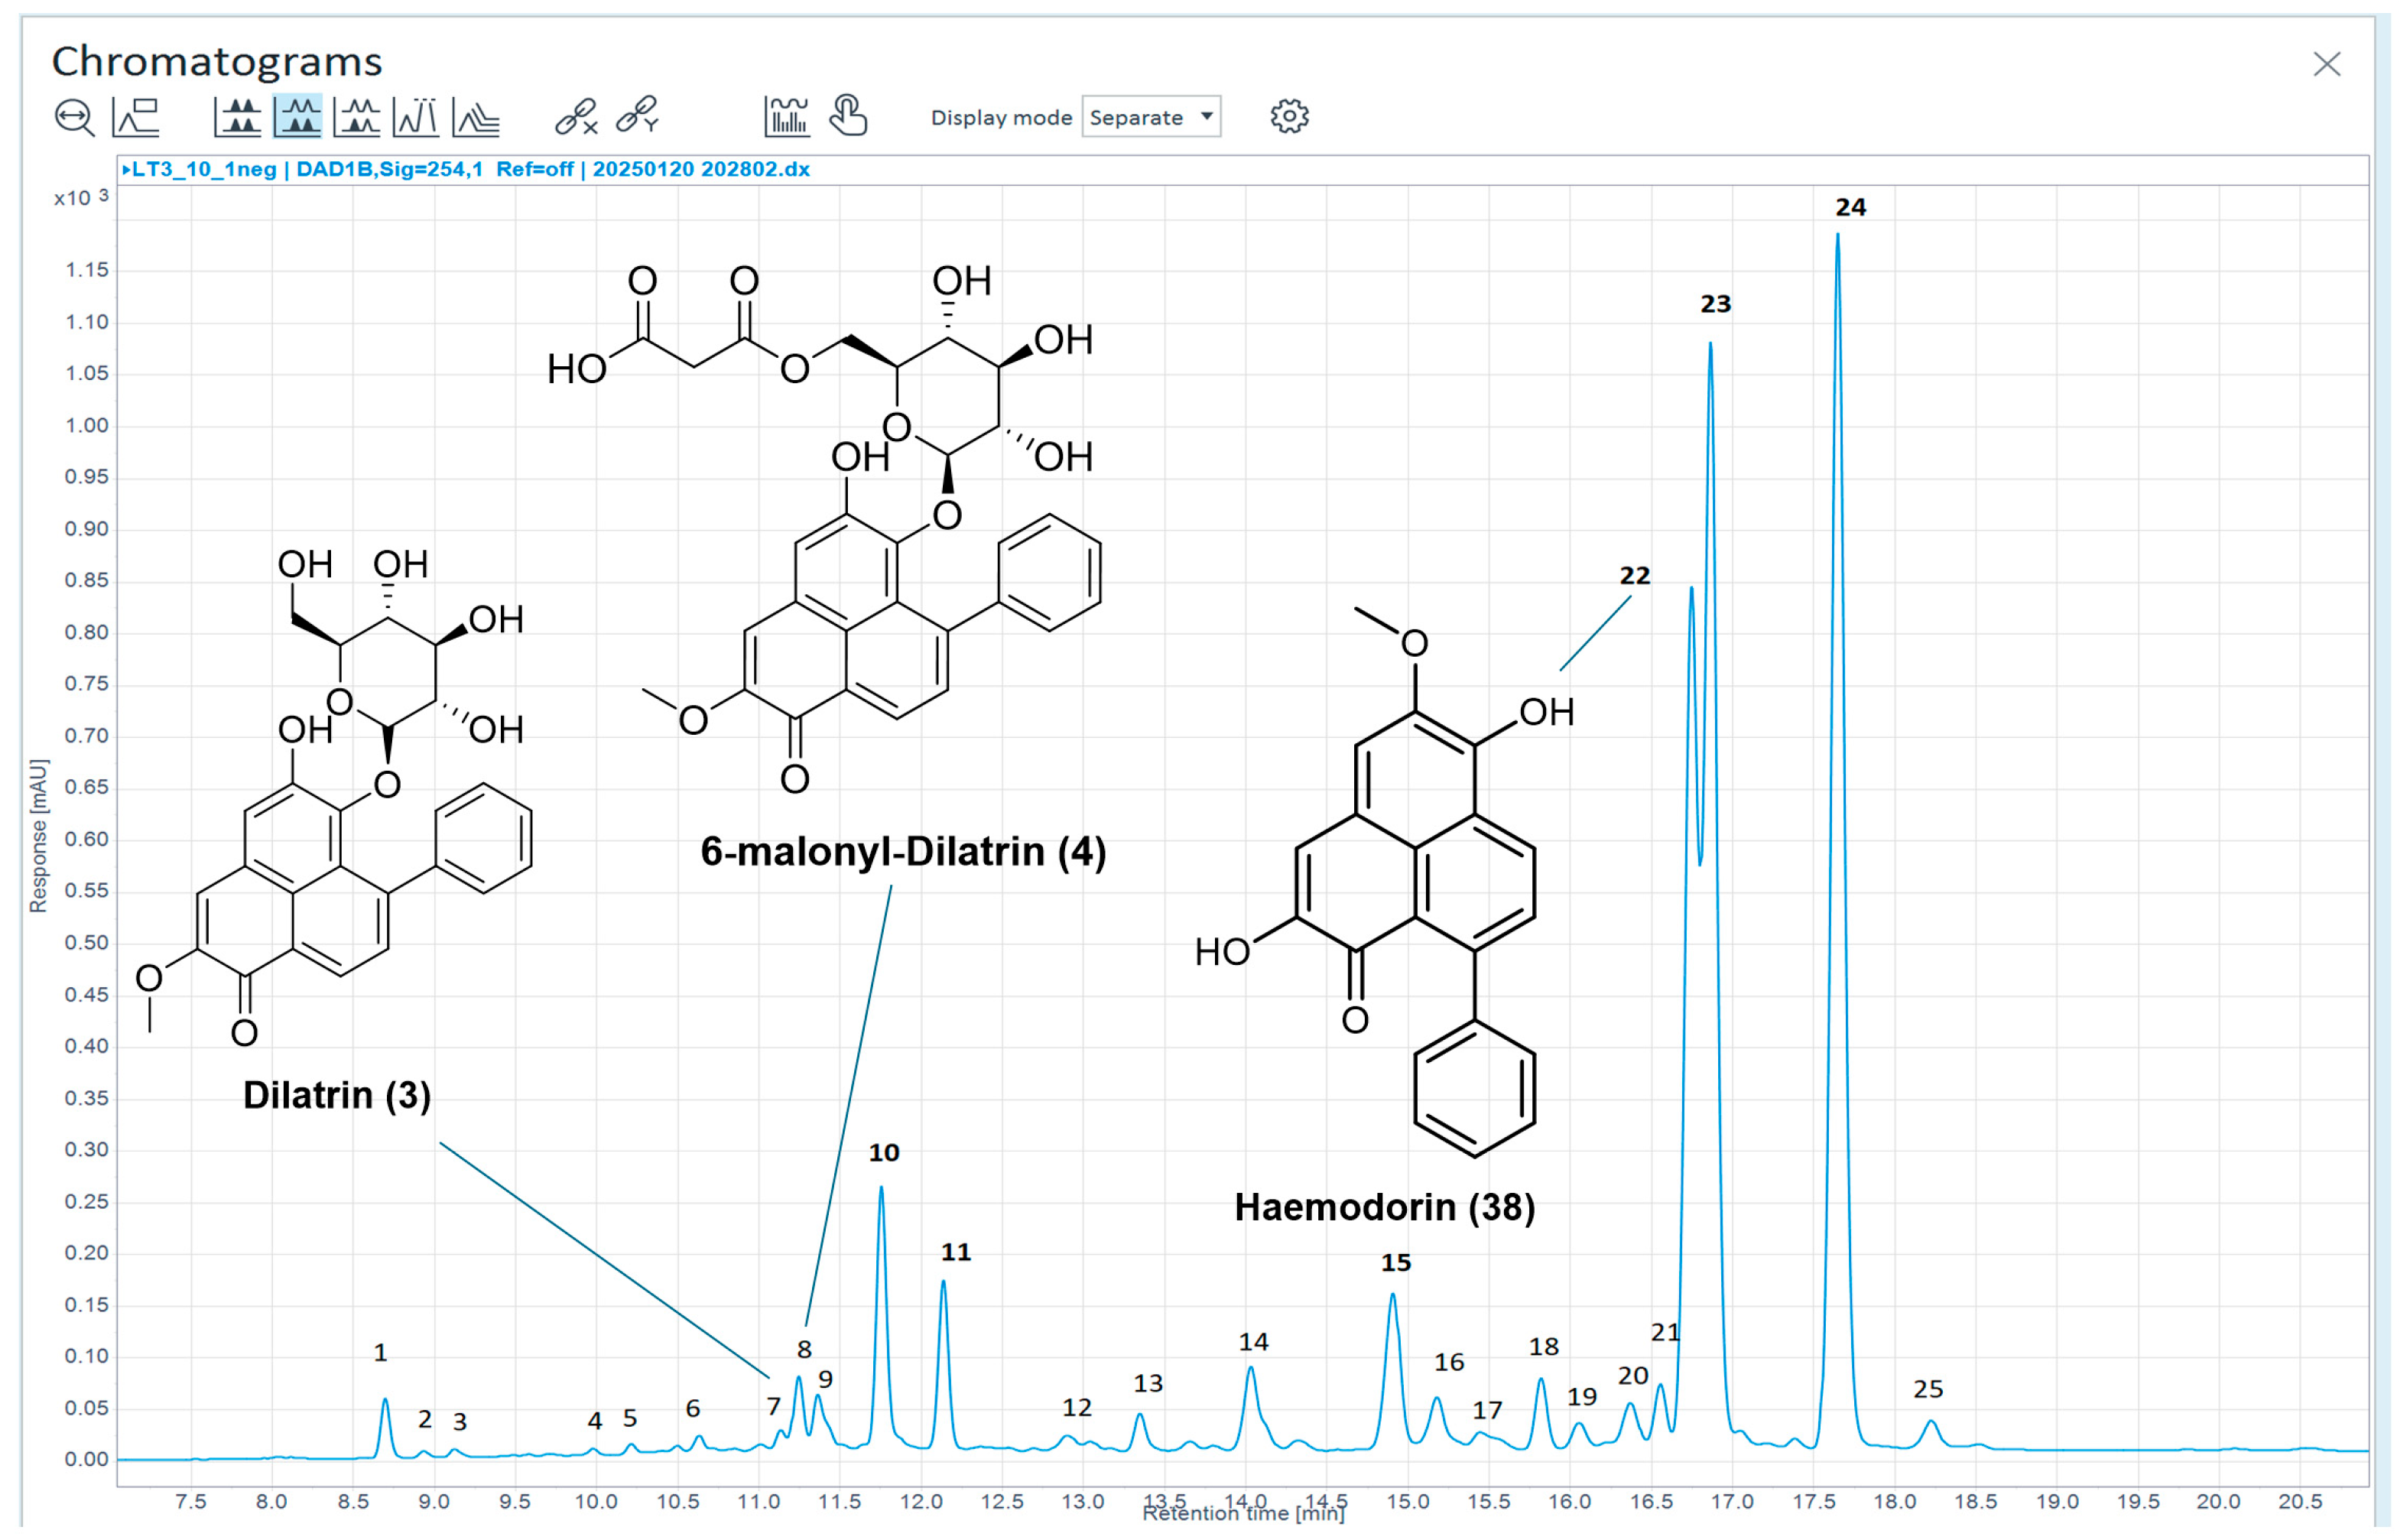Expand the triangle before LT3_10_1neg signal title
2407x1540 pixels.
[126, 170]
